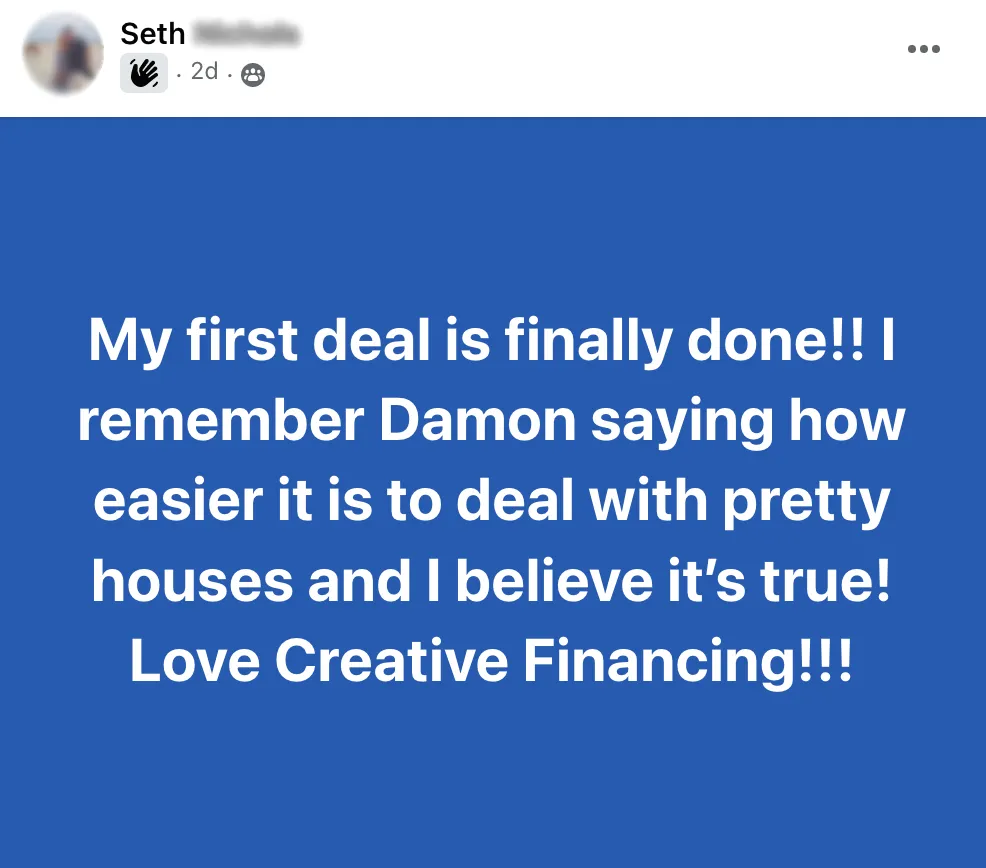Click the line starting "My first deal"
This screenshot has width=986, height=868.
pos(492,341)
